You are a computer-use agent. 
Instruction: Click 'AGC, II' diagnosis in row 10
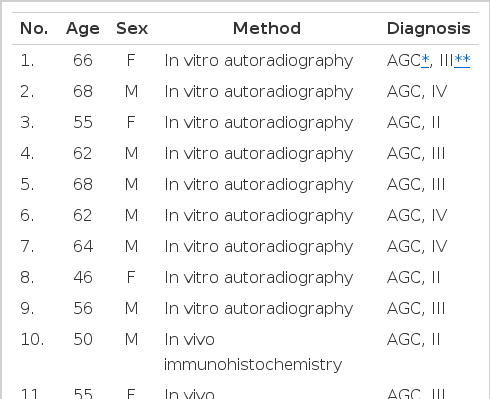point(414,339)
